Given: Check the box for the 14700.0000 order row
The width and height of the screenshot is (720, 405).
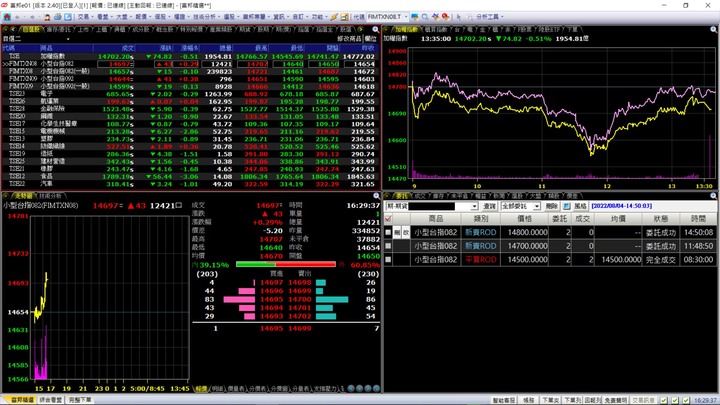Looking at the screenshot, I should pos(388,246).
